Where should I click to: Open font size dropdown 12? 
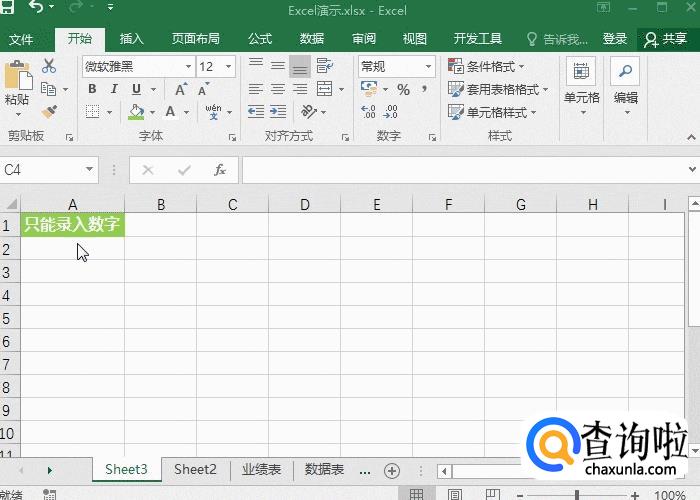tap(229, 67)
